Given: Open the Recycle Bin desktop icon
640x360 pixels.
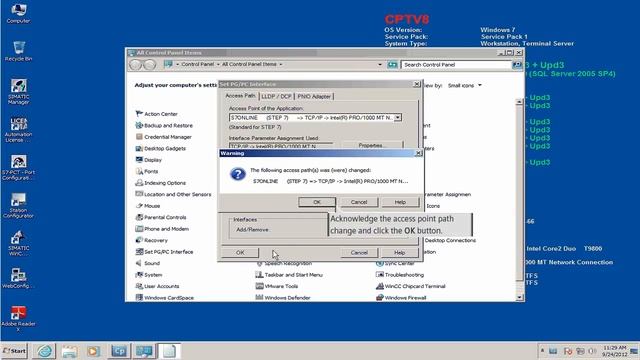Looking at the screenshot, I should click(18, 51).
